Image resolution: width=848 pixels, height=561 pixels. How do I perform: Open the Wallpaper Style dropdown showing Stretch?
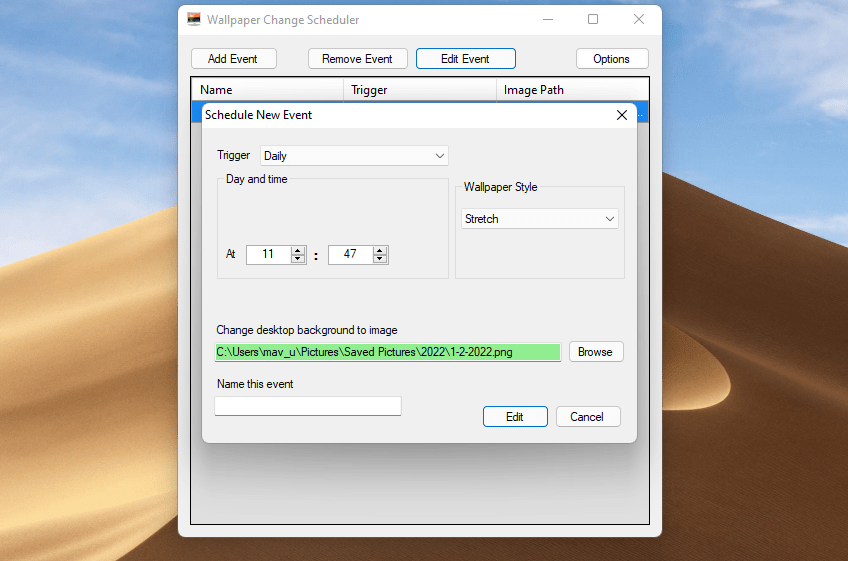(x=540, y=219)
